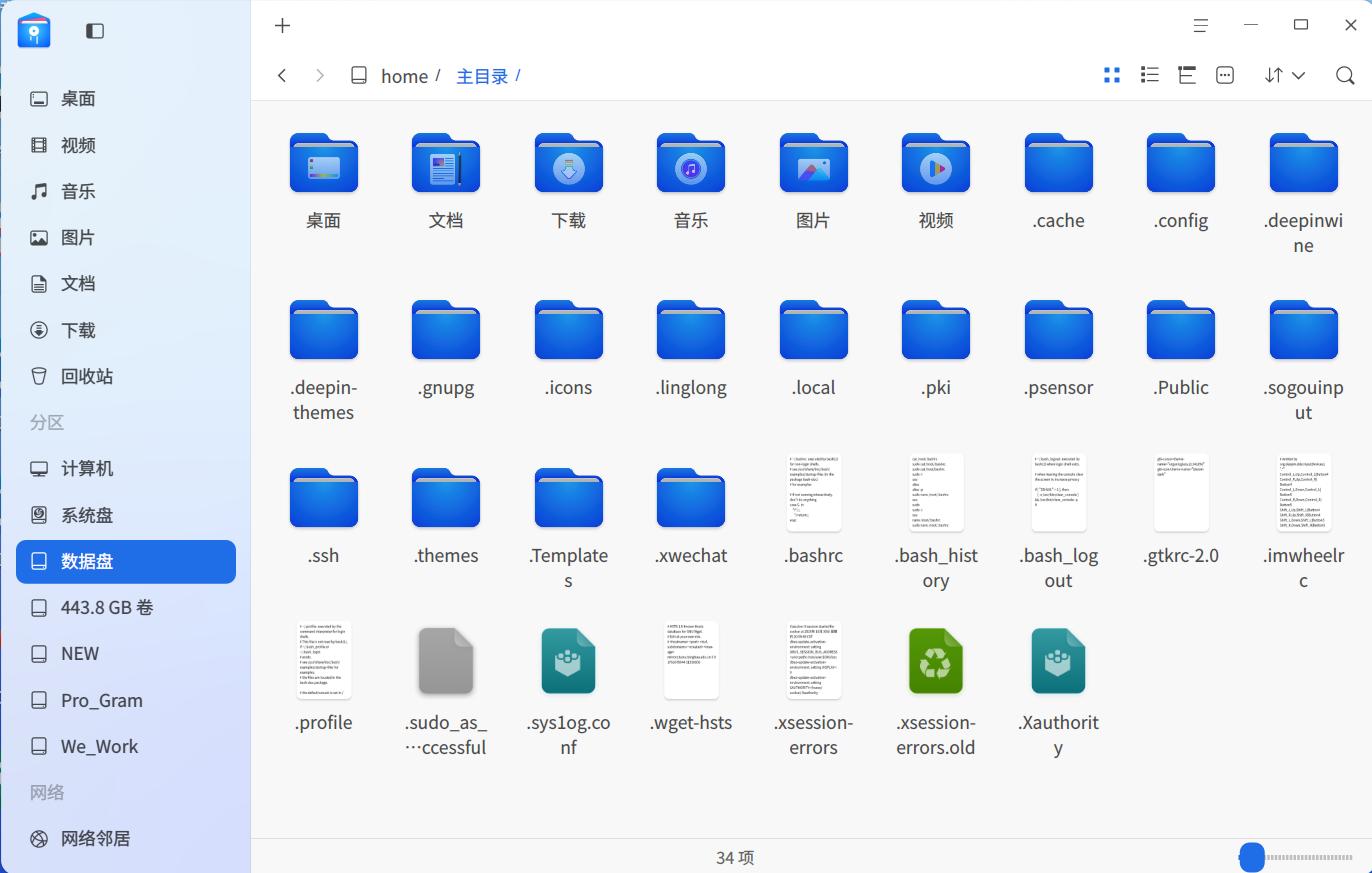The height and width of the screenshot is (873, 1372).
Task: Switch to list view
Action: (x=1150, y=75)
